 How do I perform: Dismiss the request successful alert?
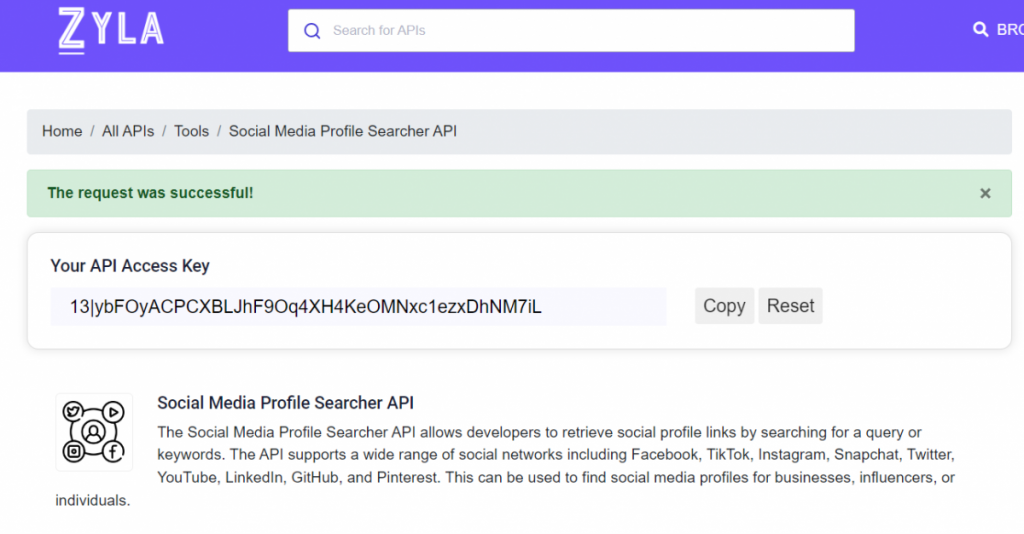[985, 193]
